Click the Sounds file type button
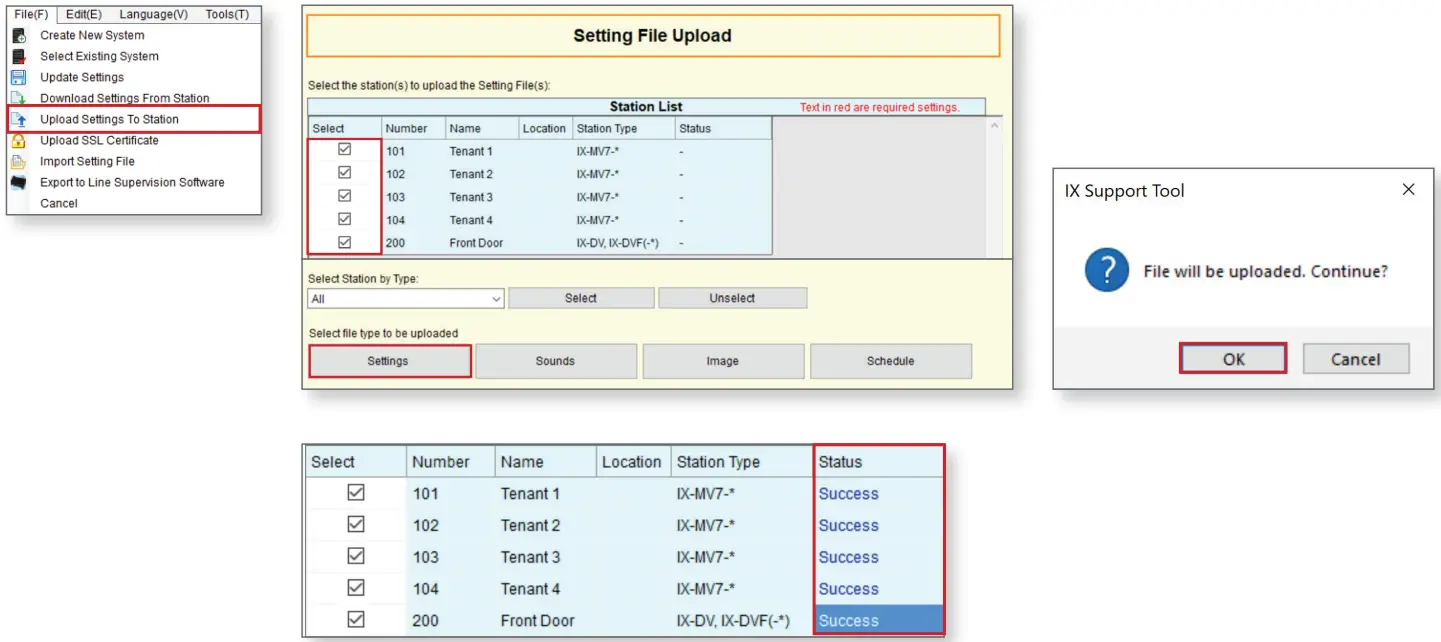Screen dimensions: 1441x642 556,361
